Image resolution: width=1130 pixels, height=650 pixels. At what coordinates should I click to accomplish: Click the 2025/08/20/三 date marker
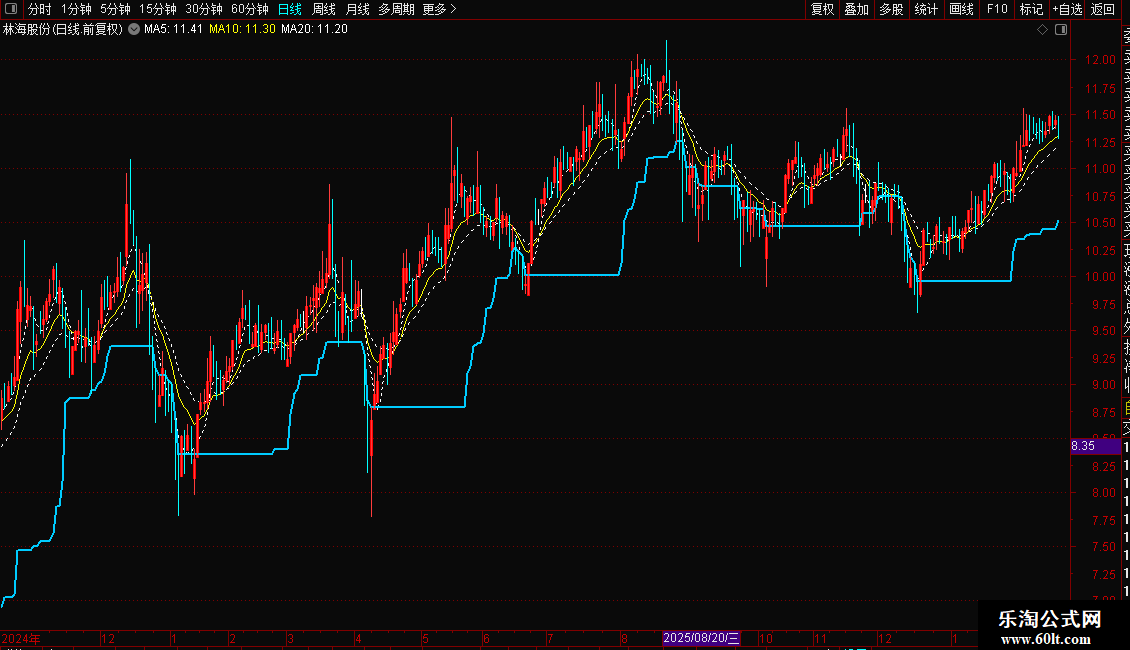pos(701,638)
